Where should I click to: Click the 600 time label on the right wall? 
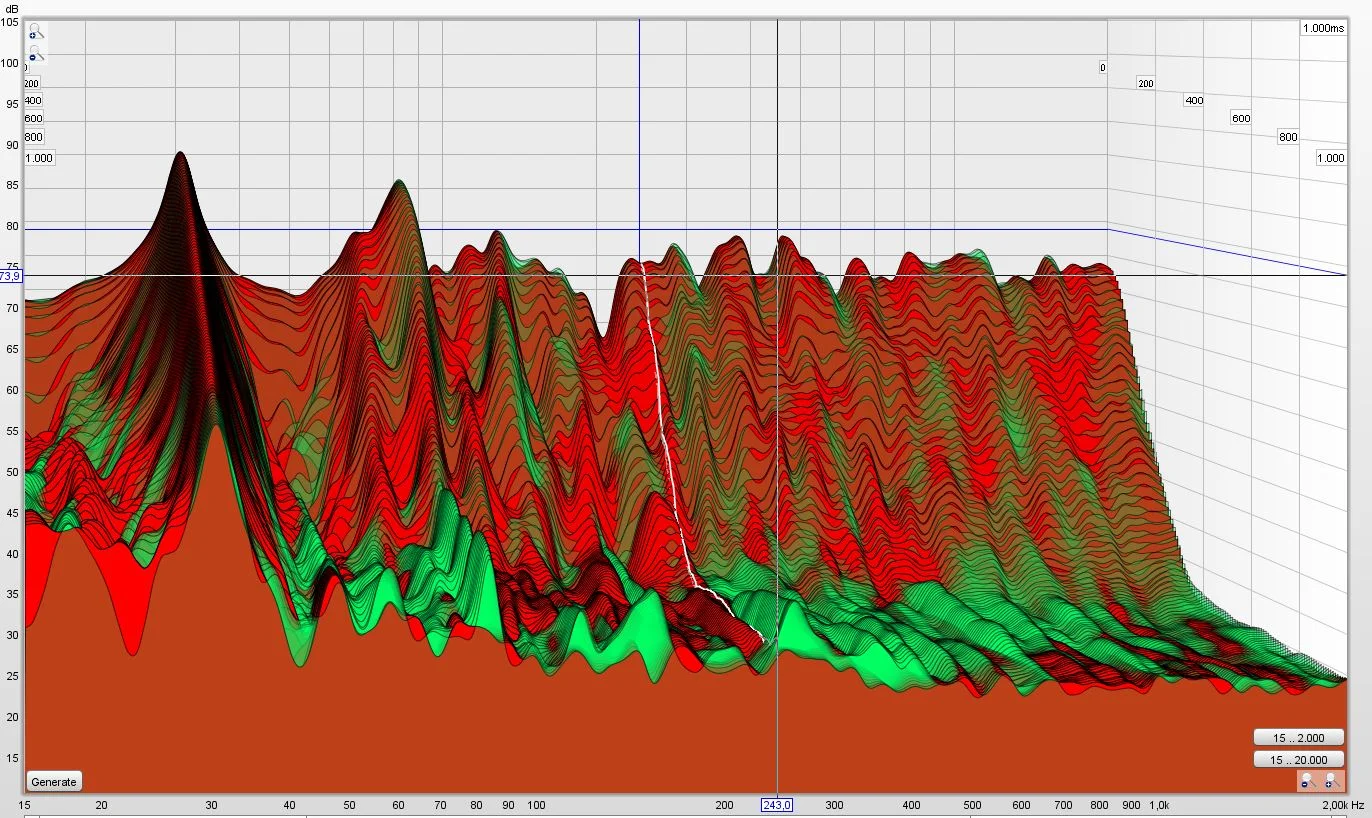[x=1241, y=118]
